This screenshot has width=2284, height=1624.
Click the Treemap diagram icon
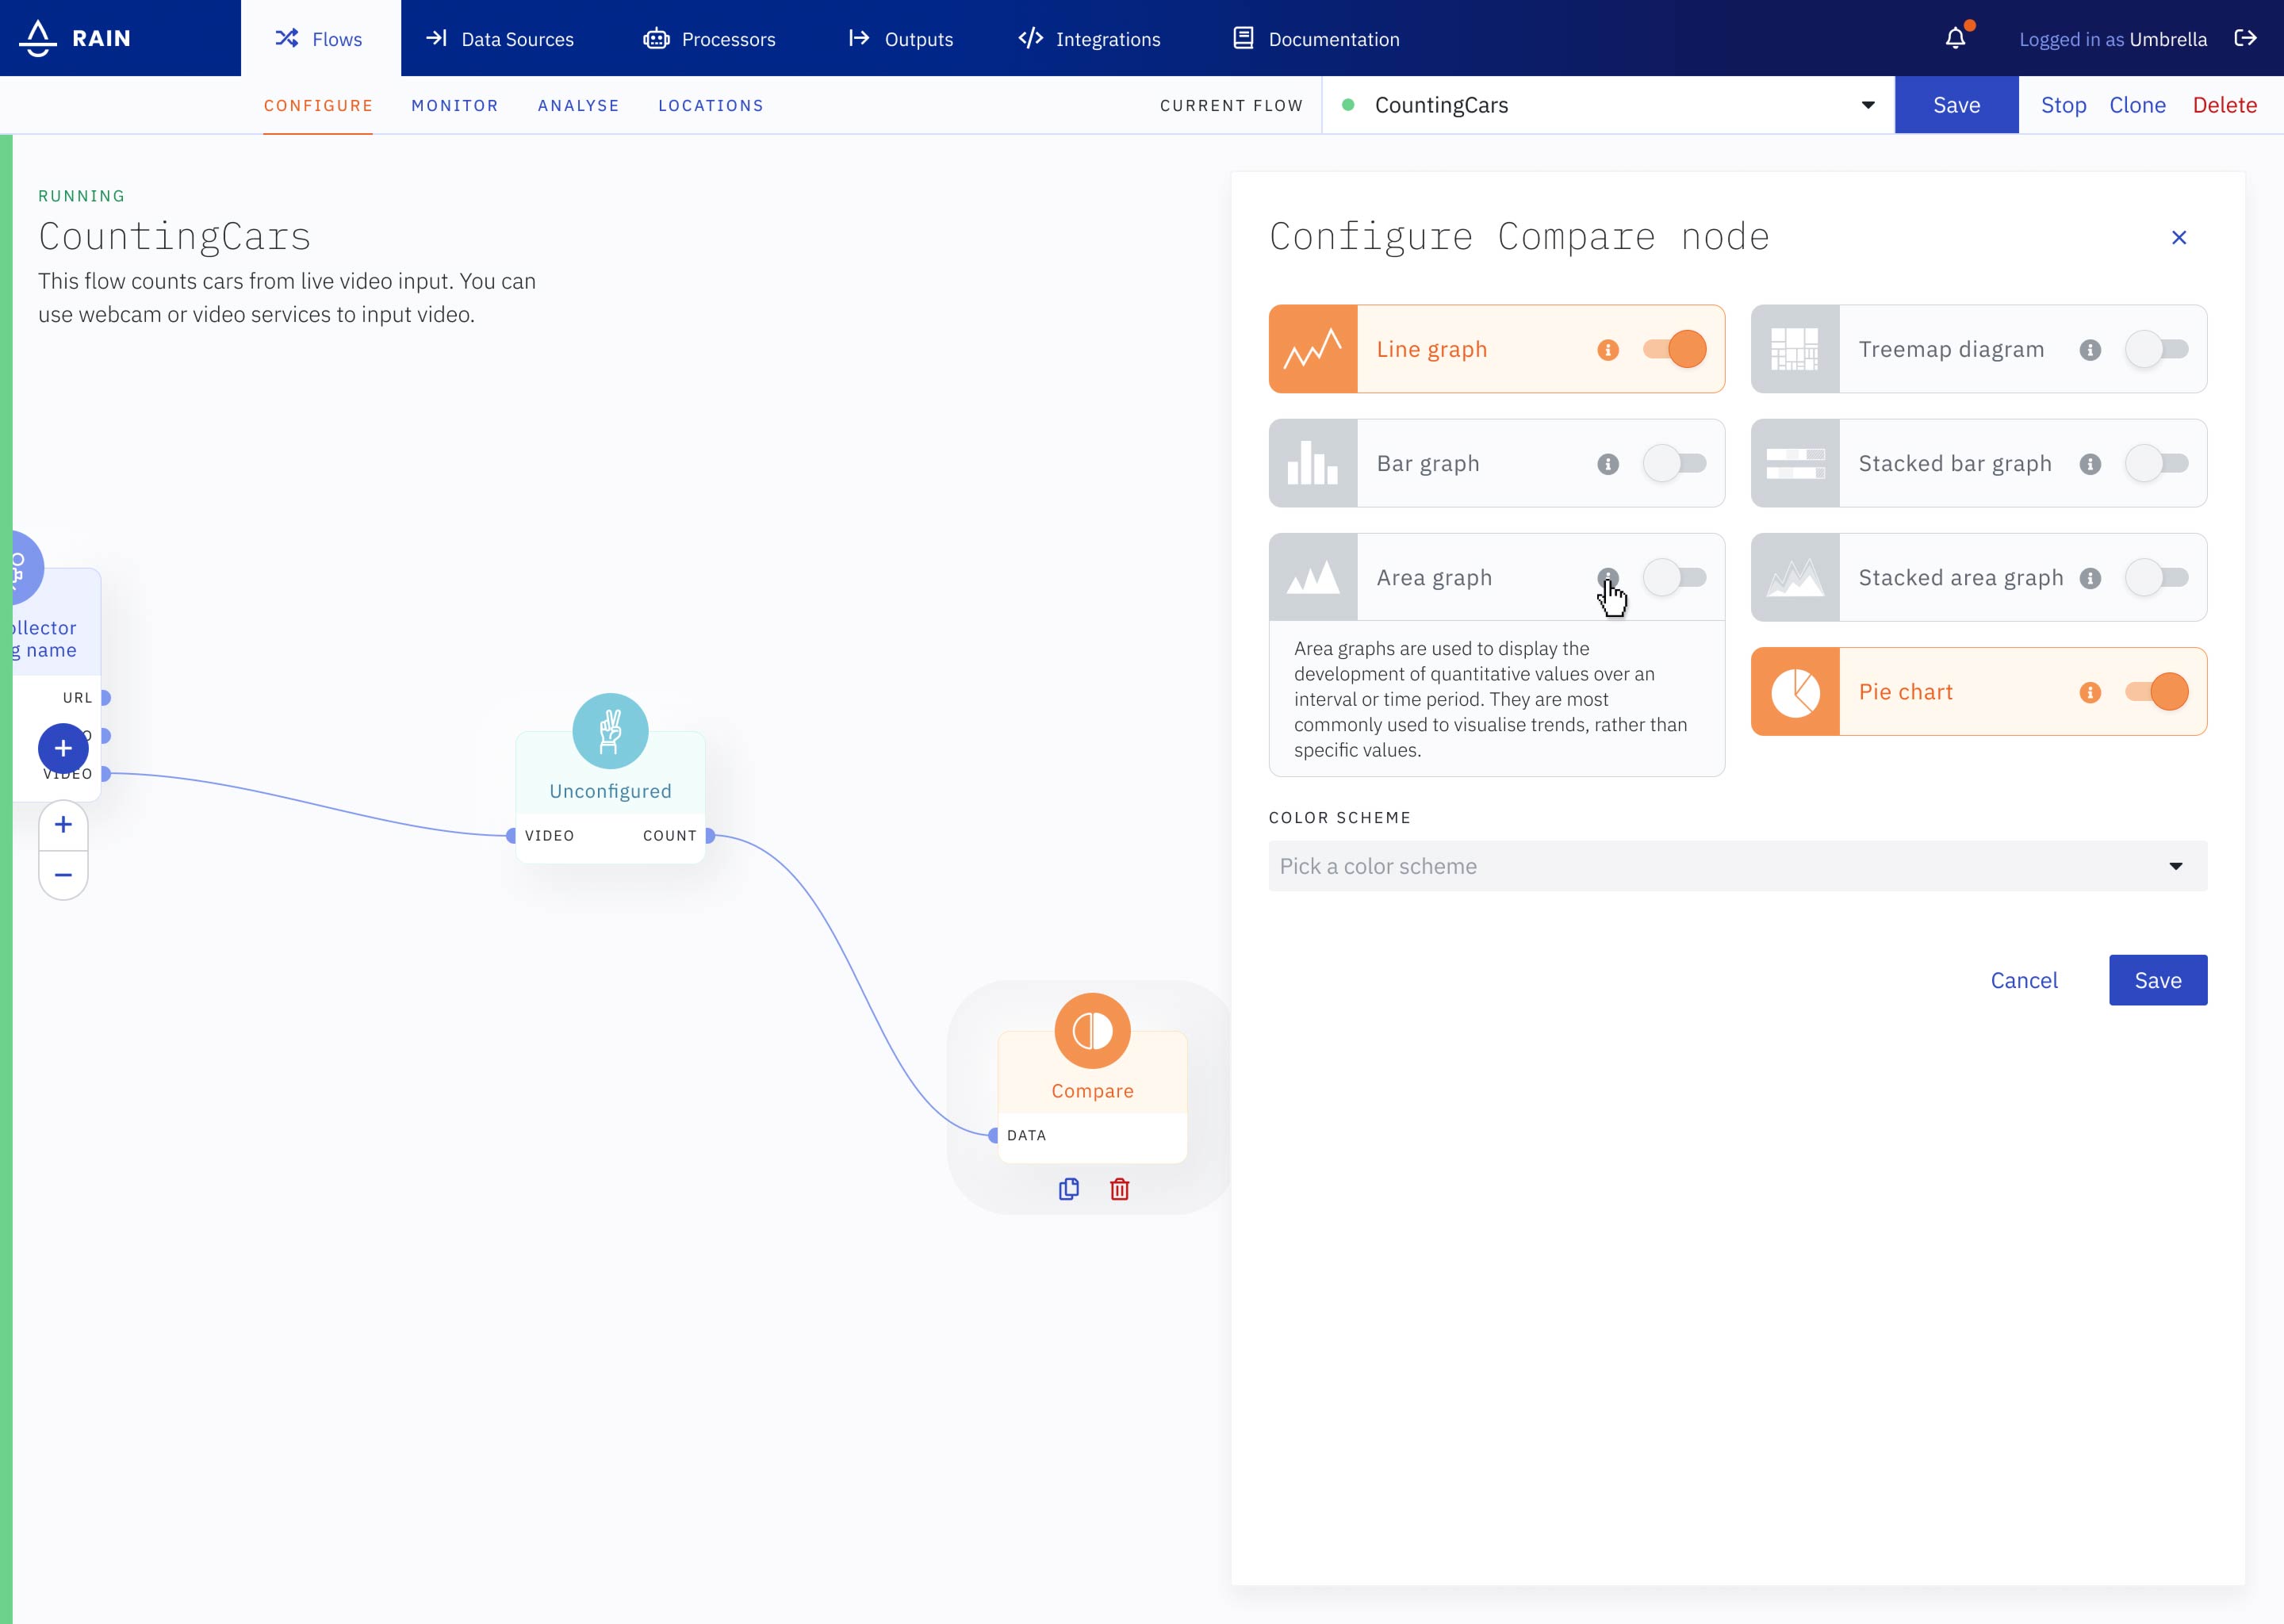(1795, 348)
